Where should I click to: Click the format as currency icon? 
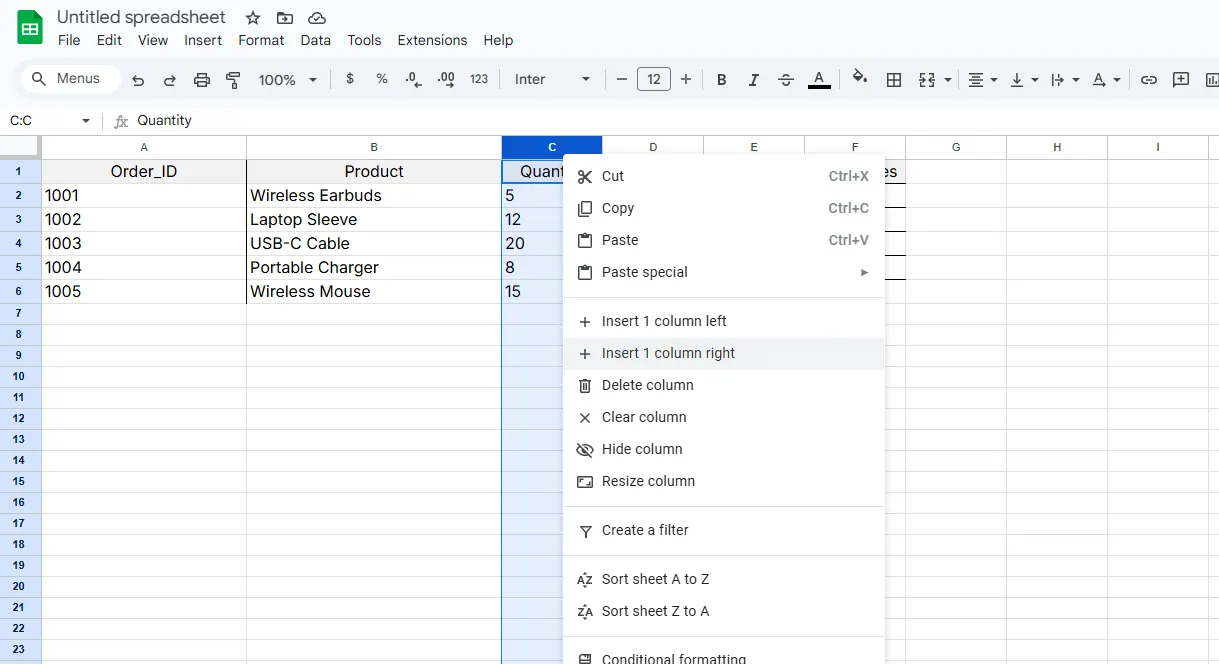[349, 79]
